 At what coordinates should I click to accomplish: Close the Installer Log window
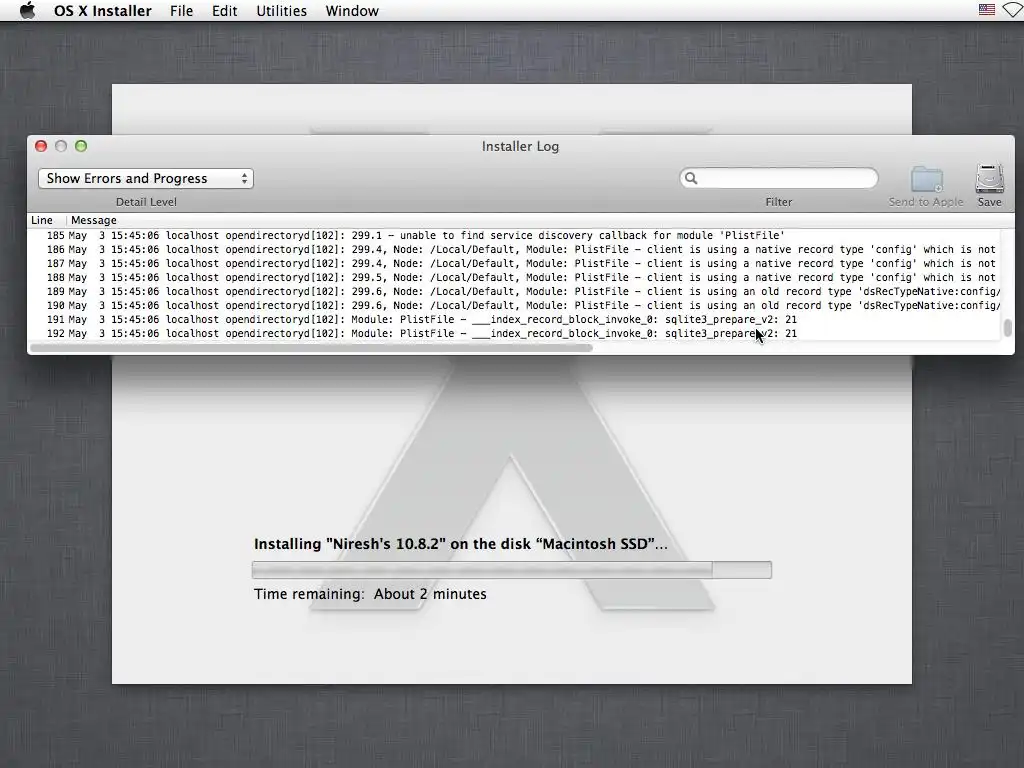click(x=41, y=146)
